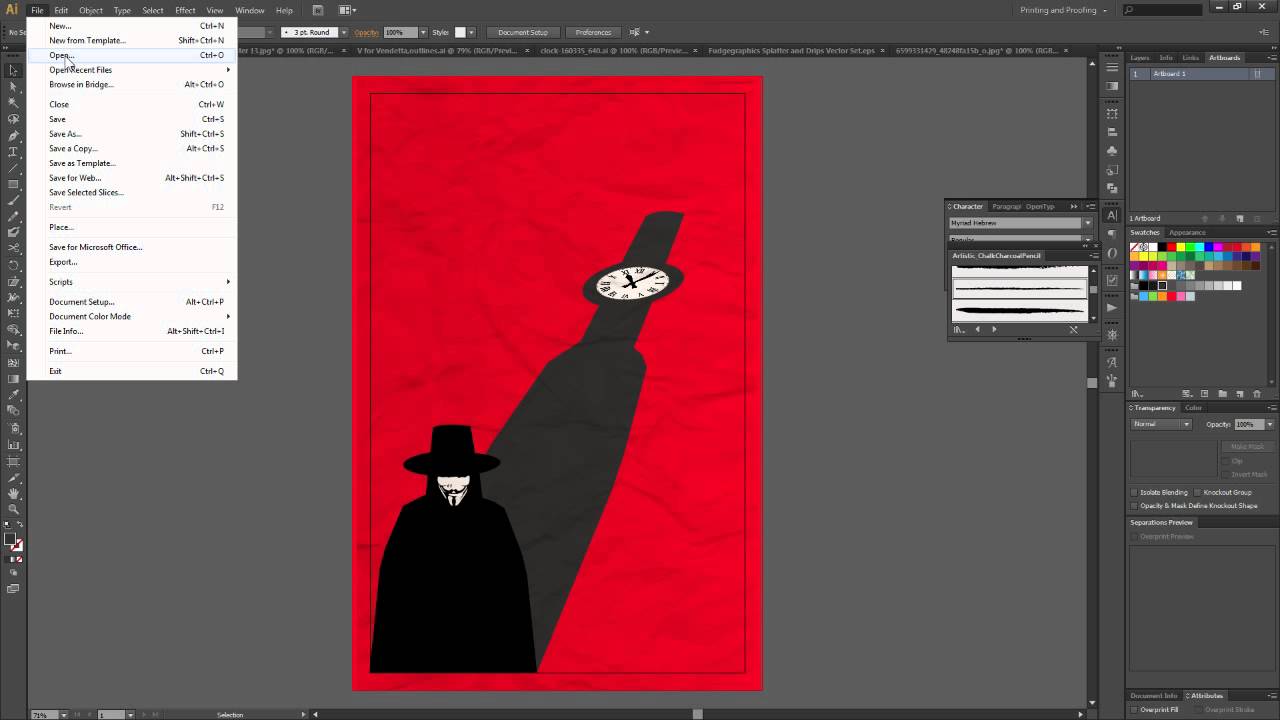
Task: Open the Style swatch dropdown arrow
Action: (x=472, y=32)
